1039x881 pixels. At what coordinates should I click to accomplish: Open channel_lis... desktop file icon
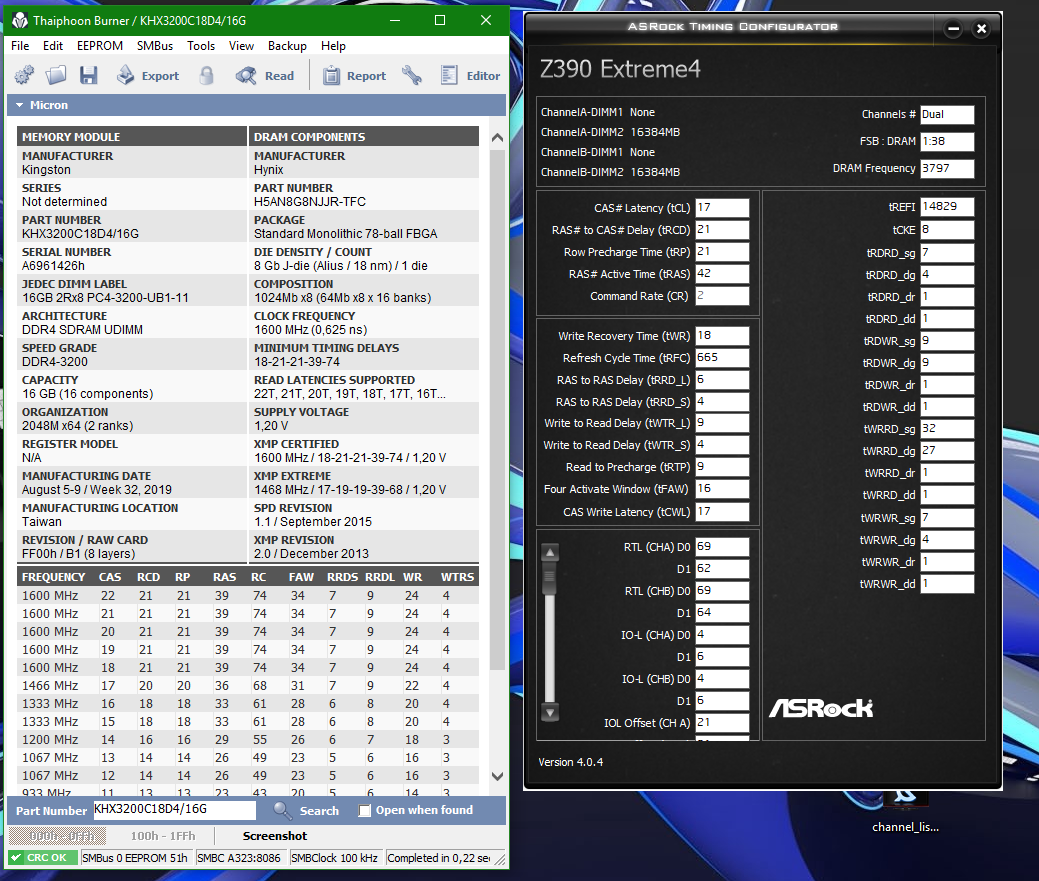point(905,811)
